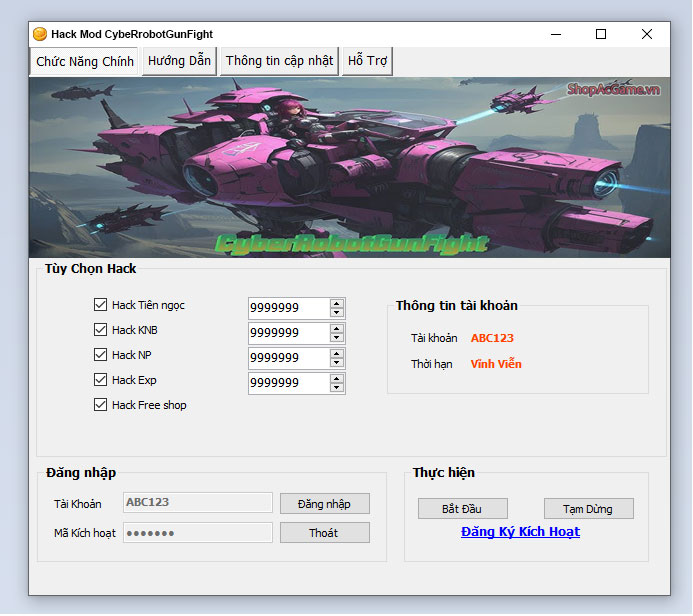Image resolution: width=693 pixels, height=616 pixels.
Task: Toggle the Hack Exp checkbox
Action: 100,380
